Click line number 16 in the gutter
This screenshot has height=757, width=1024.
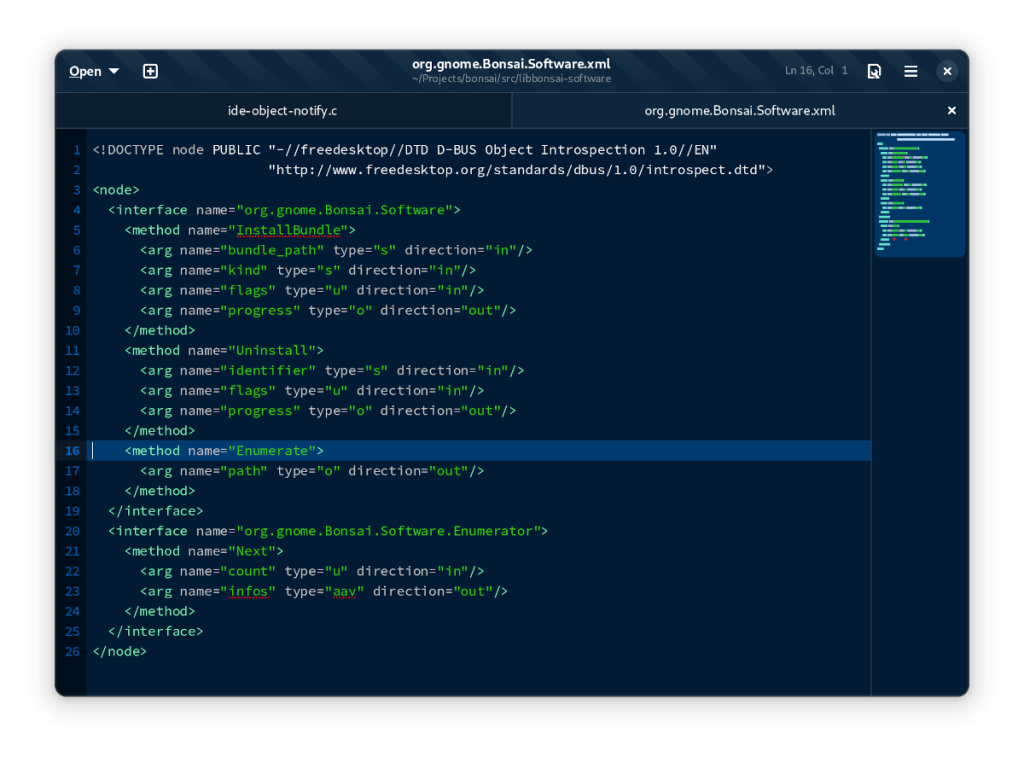[x=72, y=451]
